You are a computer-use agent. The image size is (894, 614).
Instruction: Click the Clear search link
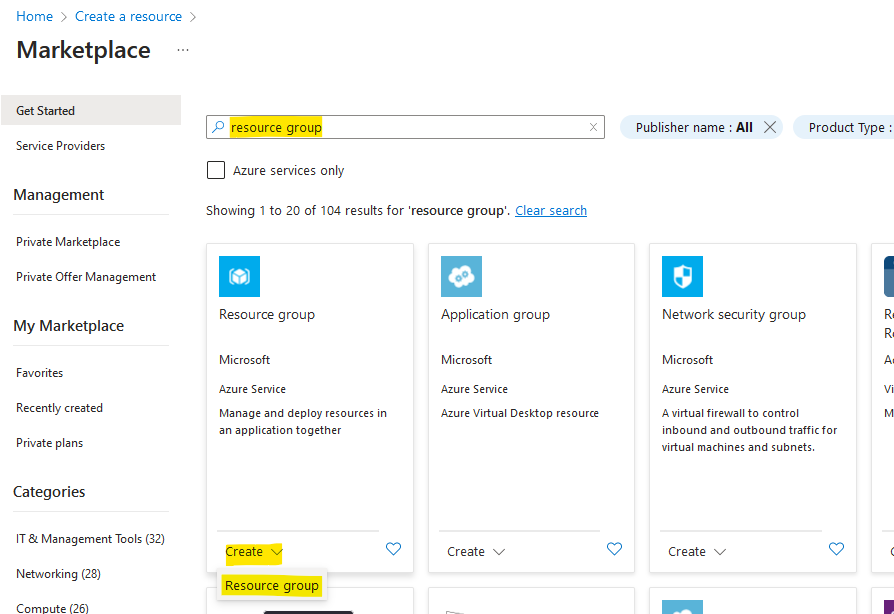550,210
